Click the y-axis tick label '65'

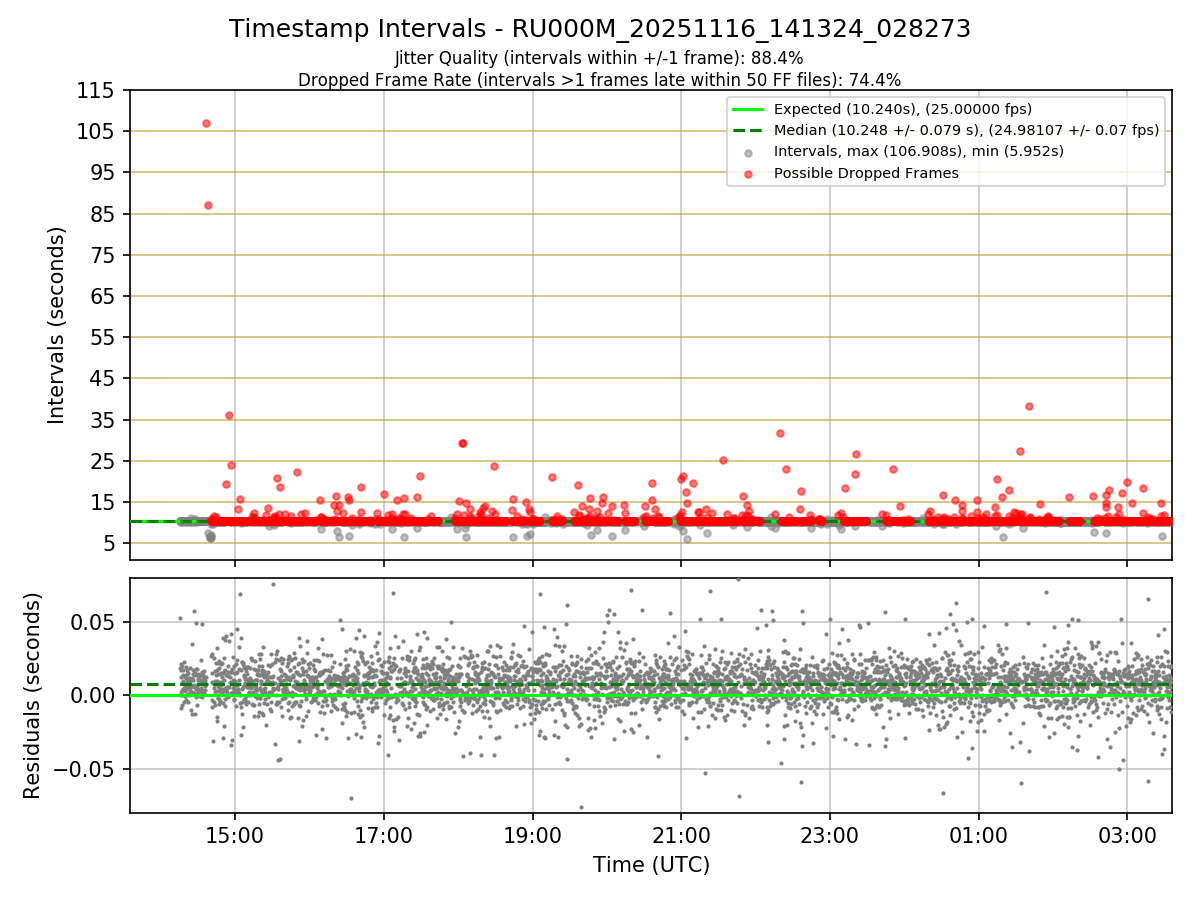tap(102, 297)
